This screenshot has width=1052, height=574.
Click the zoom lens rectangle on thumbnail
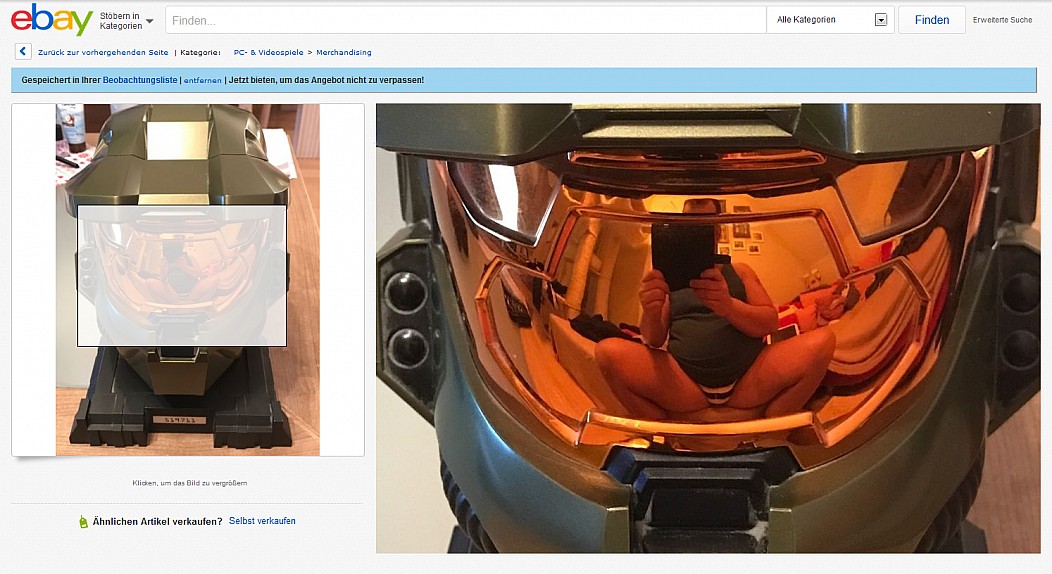(182, 276)
